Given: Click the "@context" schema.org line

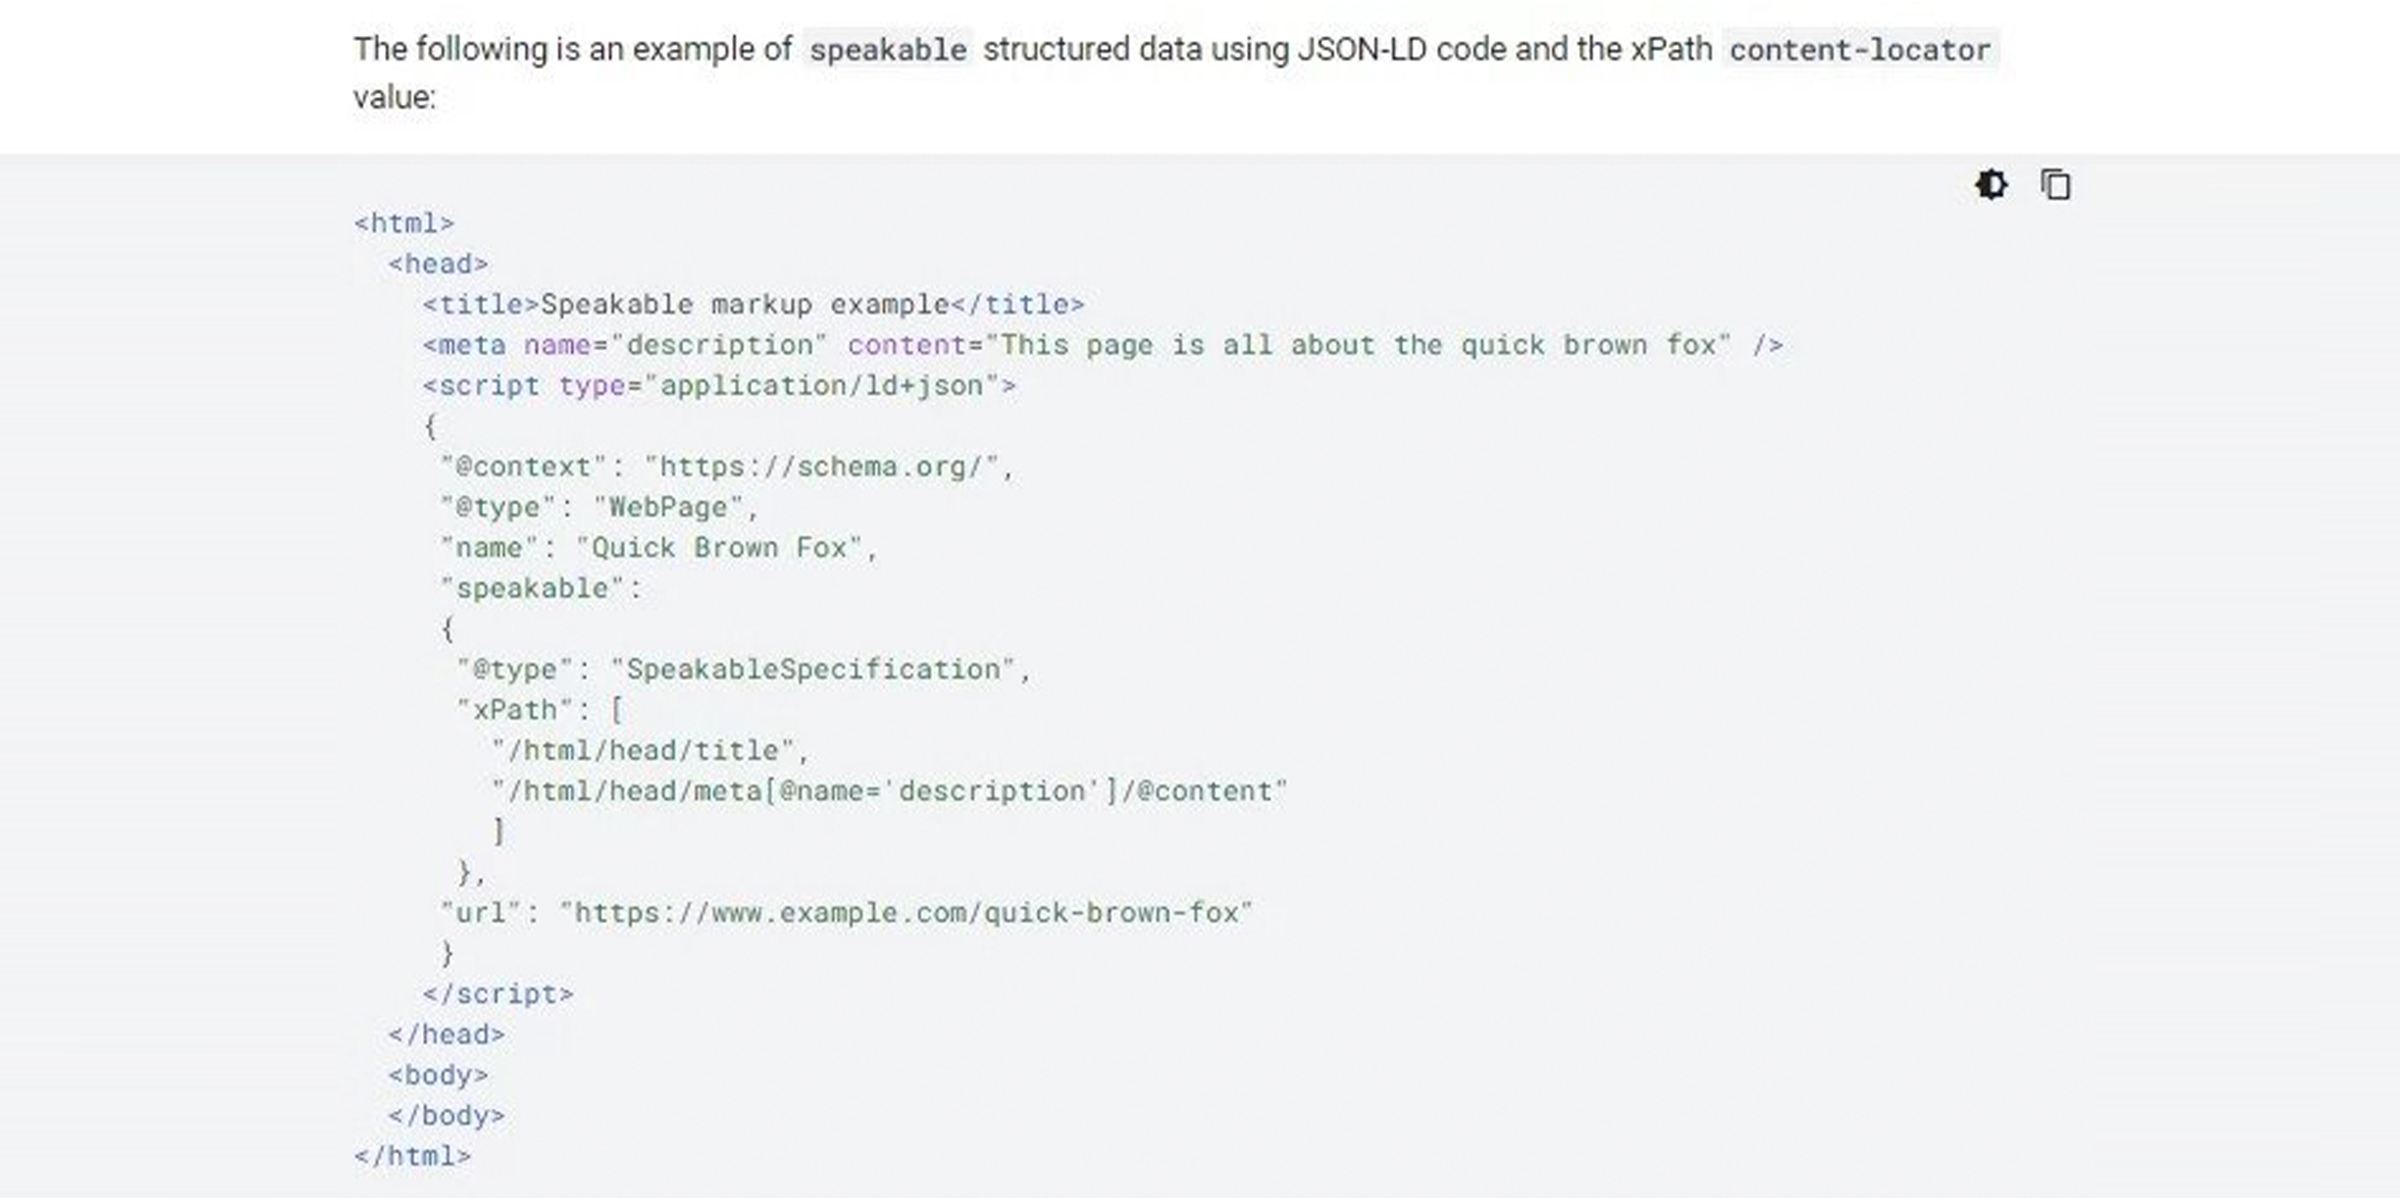Looking at the screenshot, I should pyautogui.click(x=727, y=467).
